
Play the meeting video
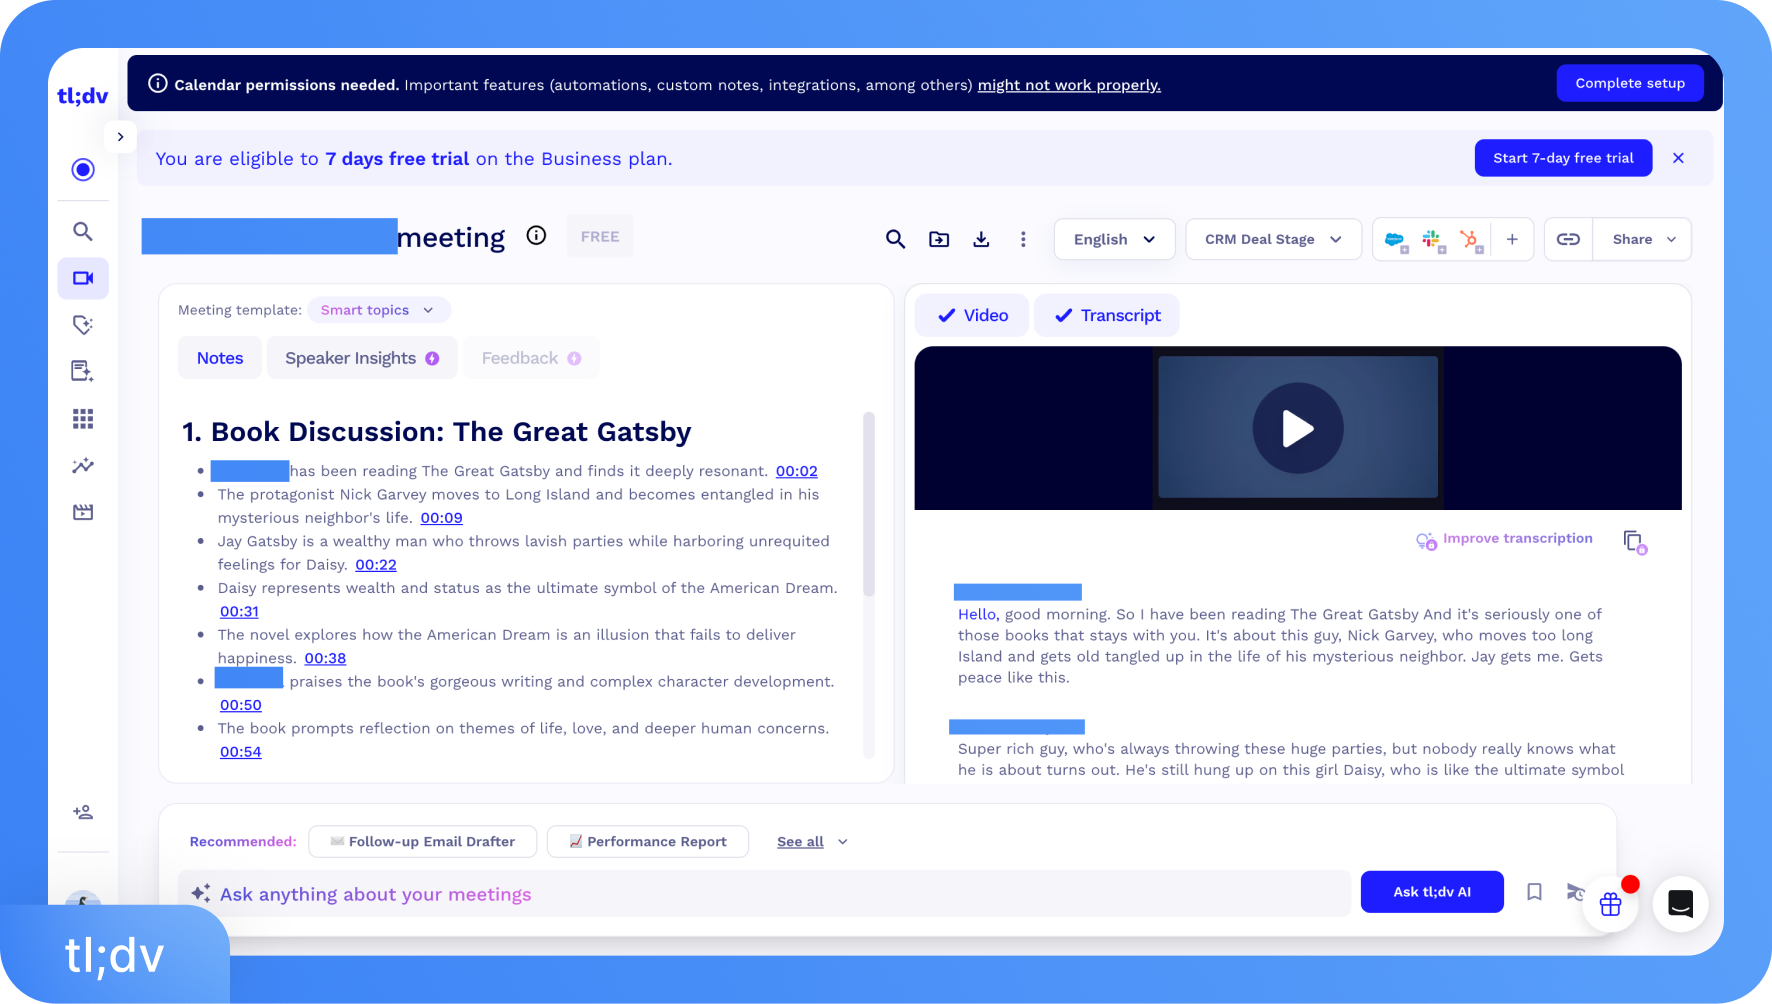click(1297, 429)
